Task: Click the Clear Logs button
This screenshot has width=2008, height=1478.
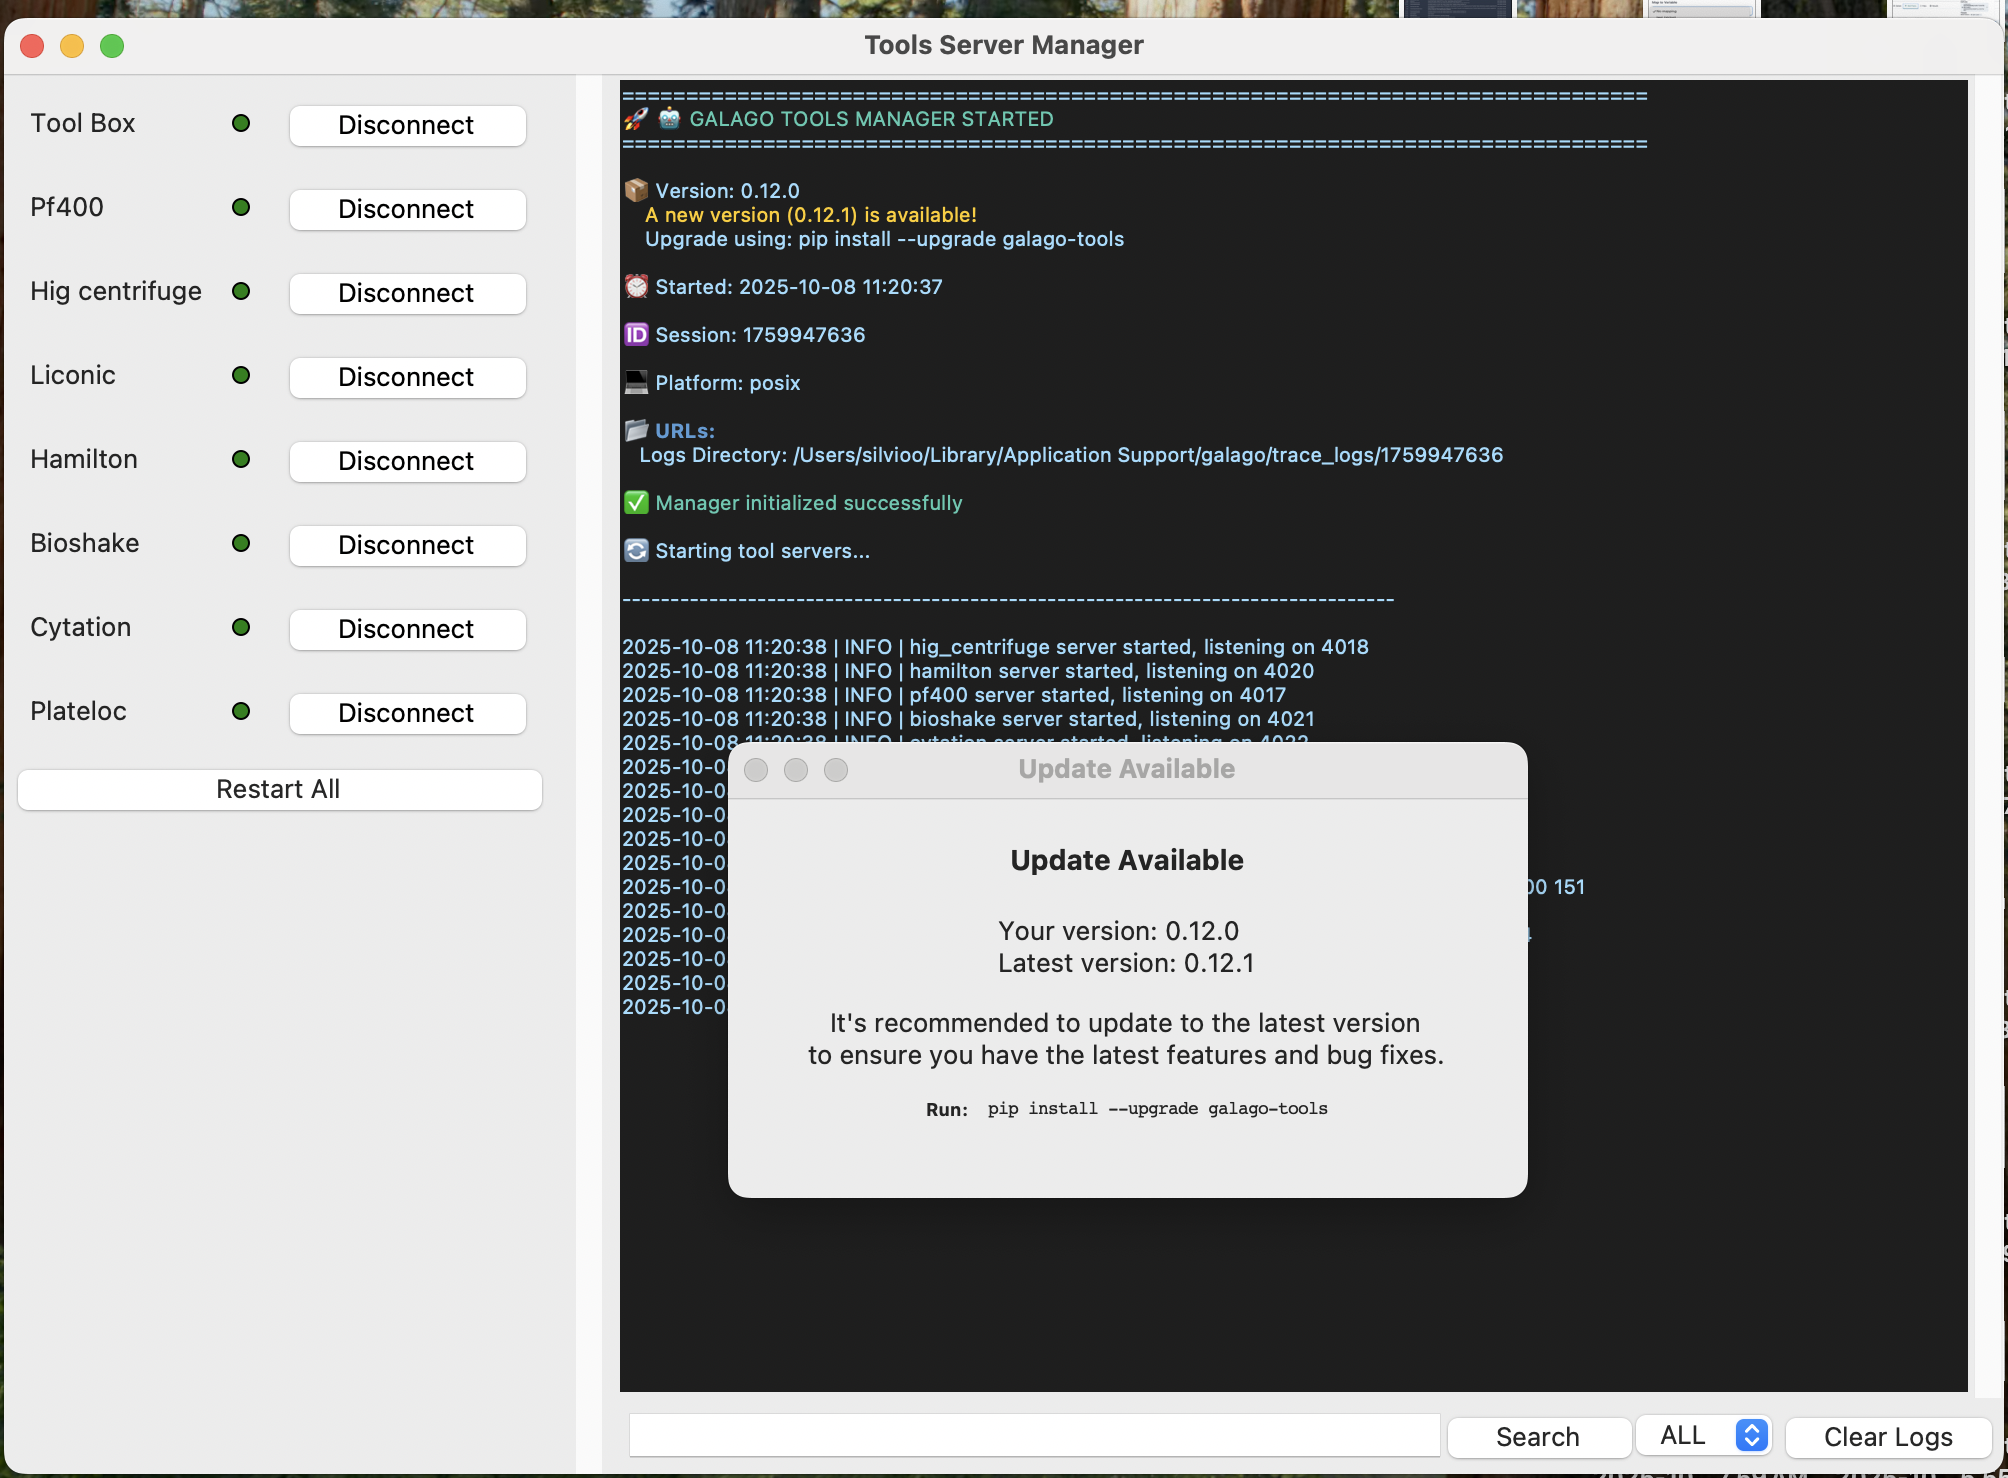Action: coord(1887,1437)
